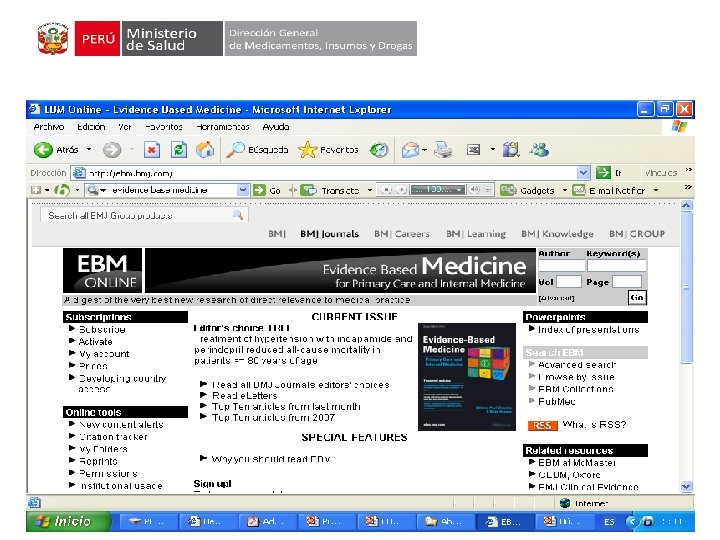
Task: Open the Archivo menu
Action: [x=49, y=127]
